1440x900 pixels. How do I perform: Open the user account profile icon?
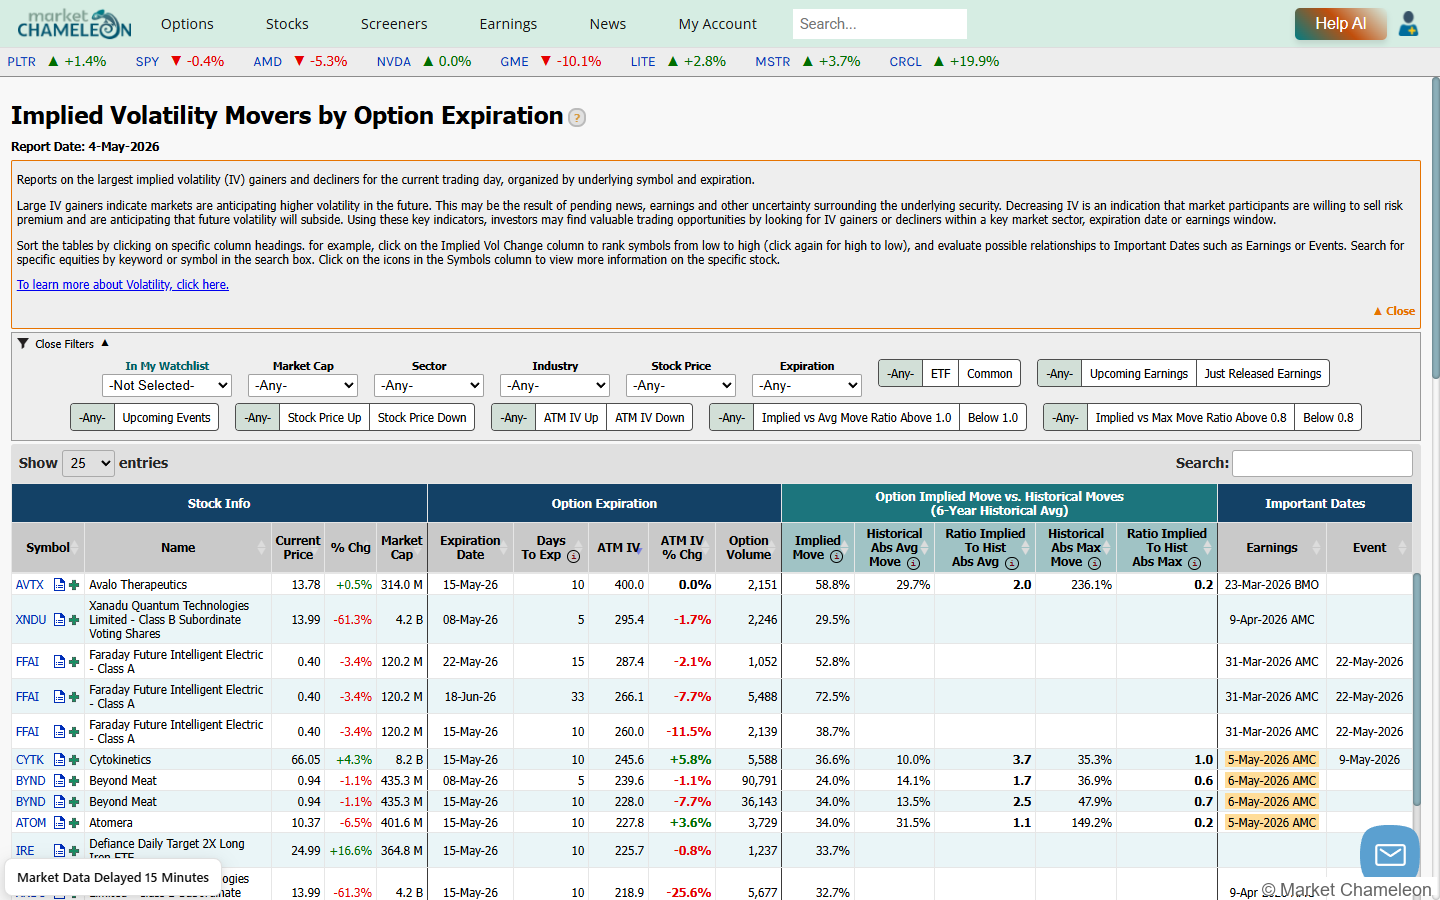[1409, 23]
